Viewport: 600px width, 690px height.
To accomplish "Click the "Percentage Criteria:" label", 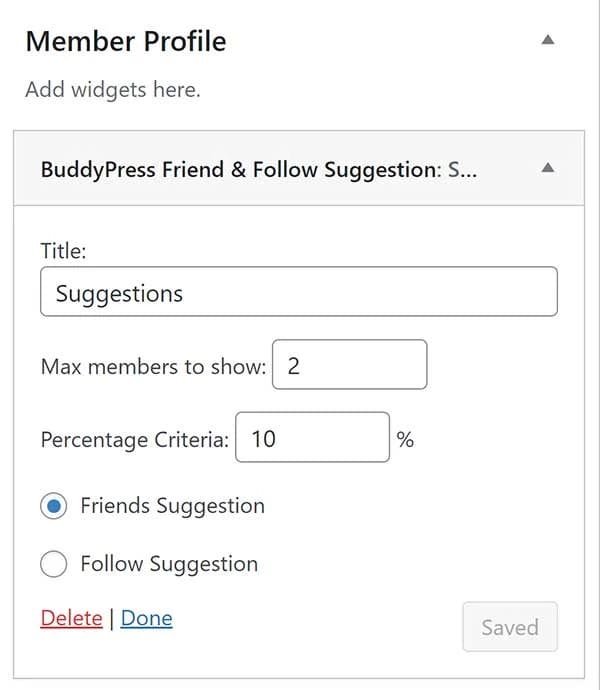I will click(x=135, y=439).
